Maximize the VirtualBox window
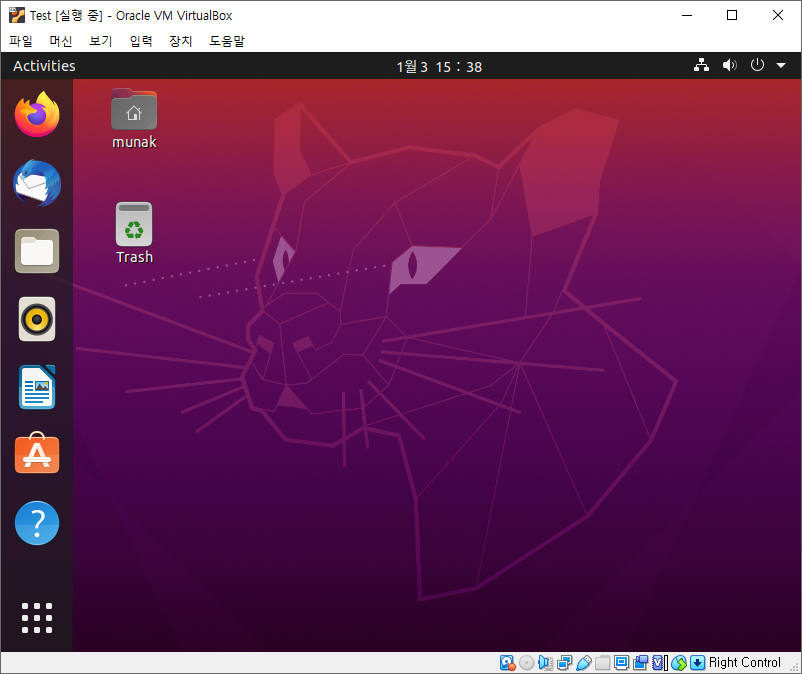The height and width of the screenshot is (674, 802). 732,15
